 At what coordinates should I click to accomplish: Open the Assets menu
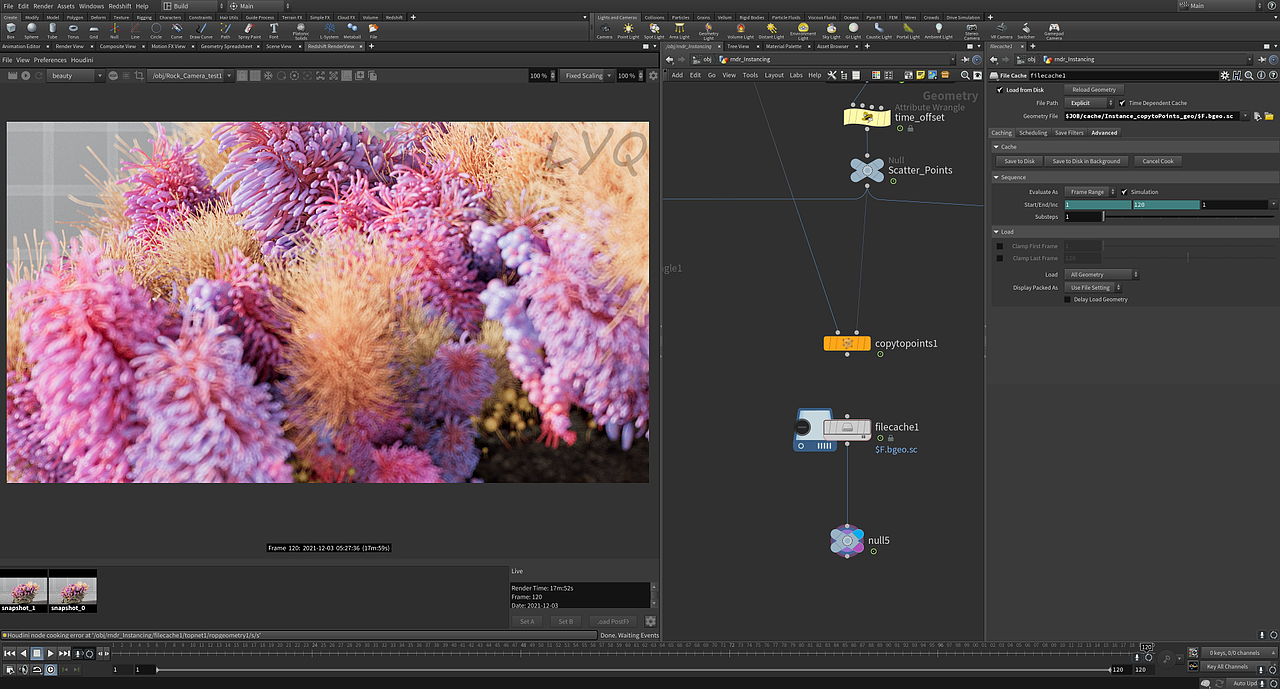click(66, 6)
